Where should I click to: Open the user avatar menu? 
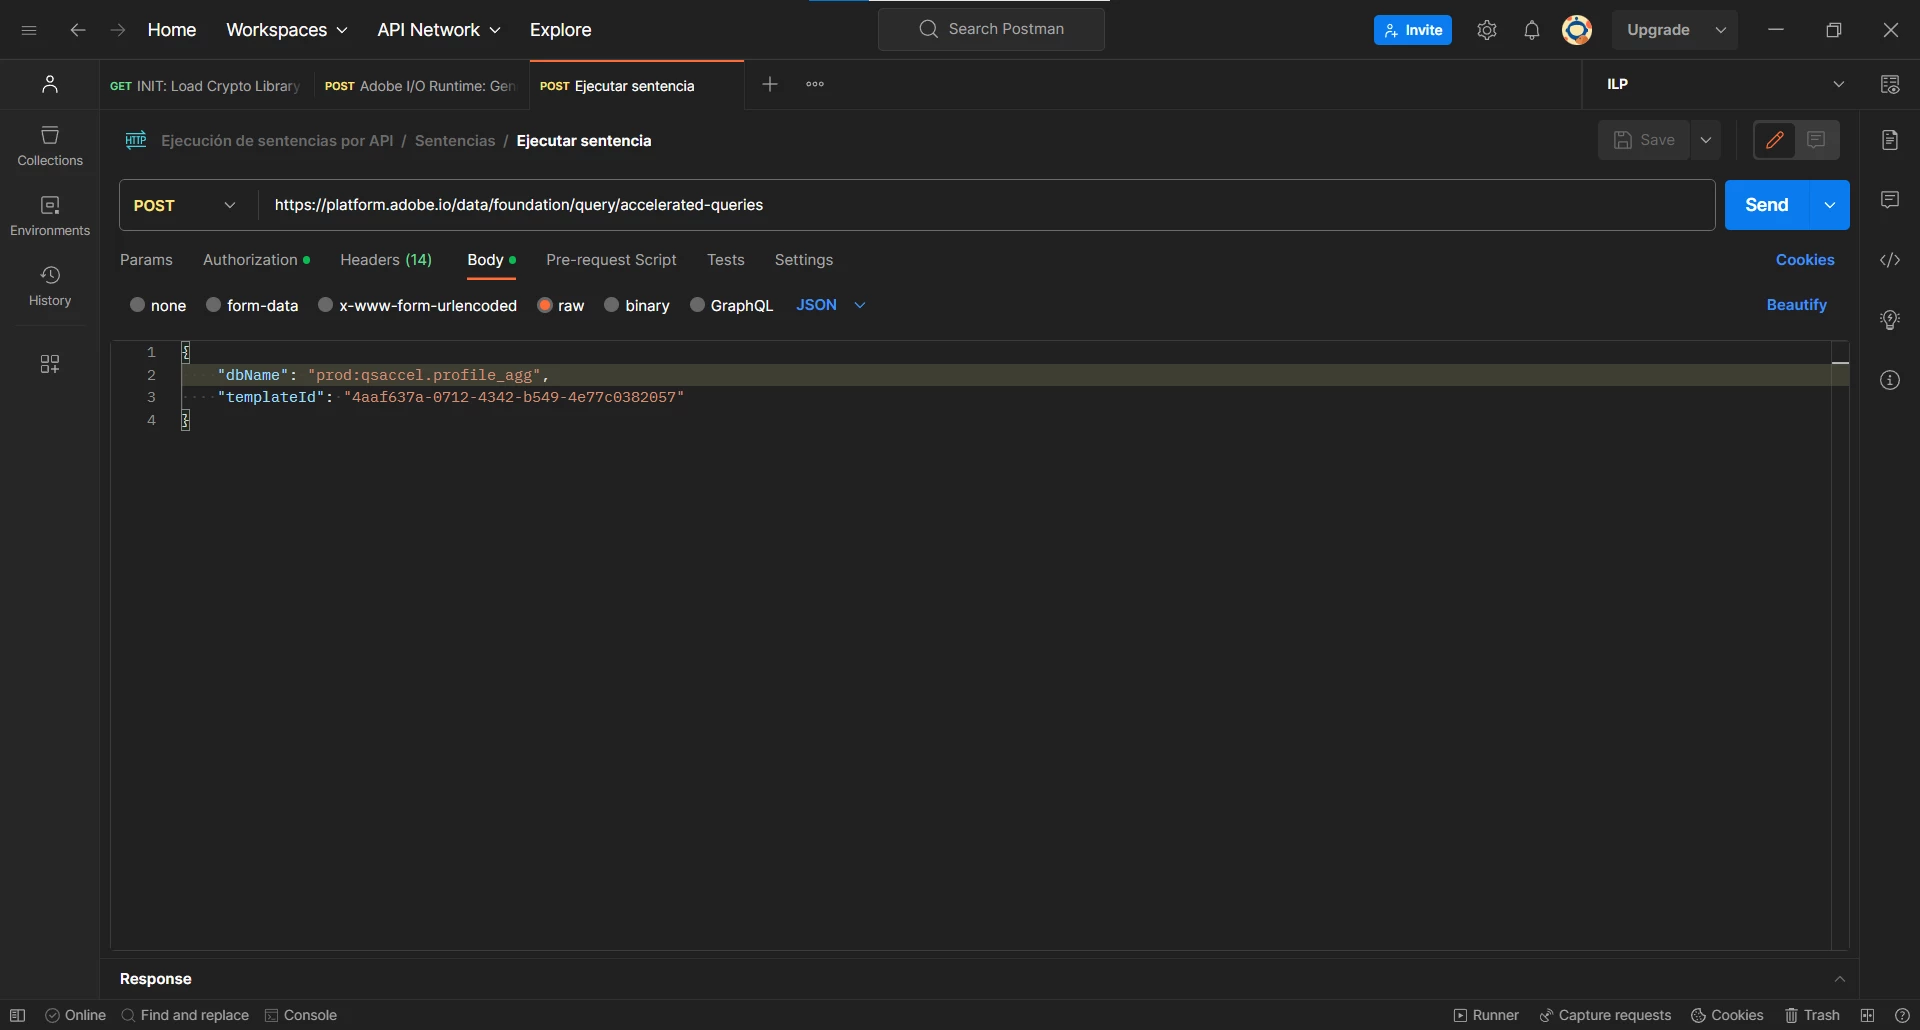tap(1577, 30)
